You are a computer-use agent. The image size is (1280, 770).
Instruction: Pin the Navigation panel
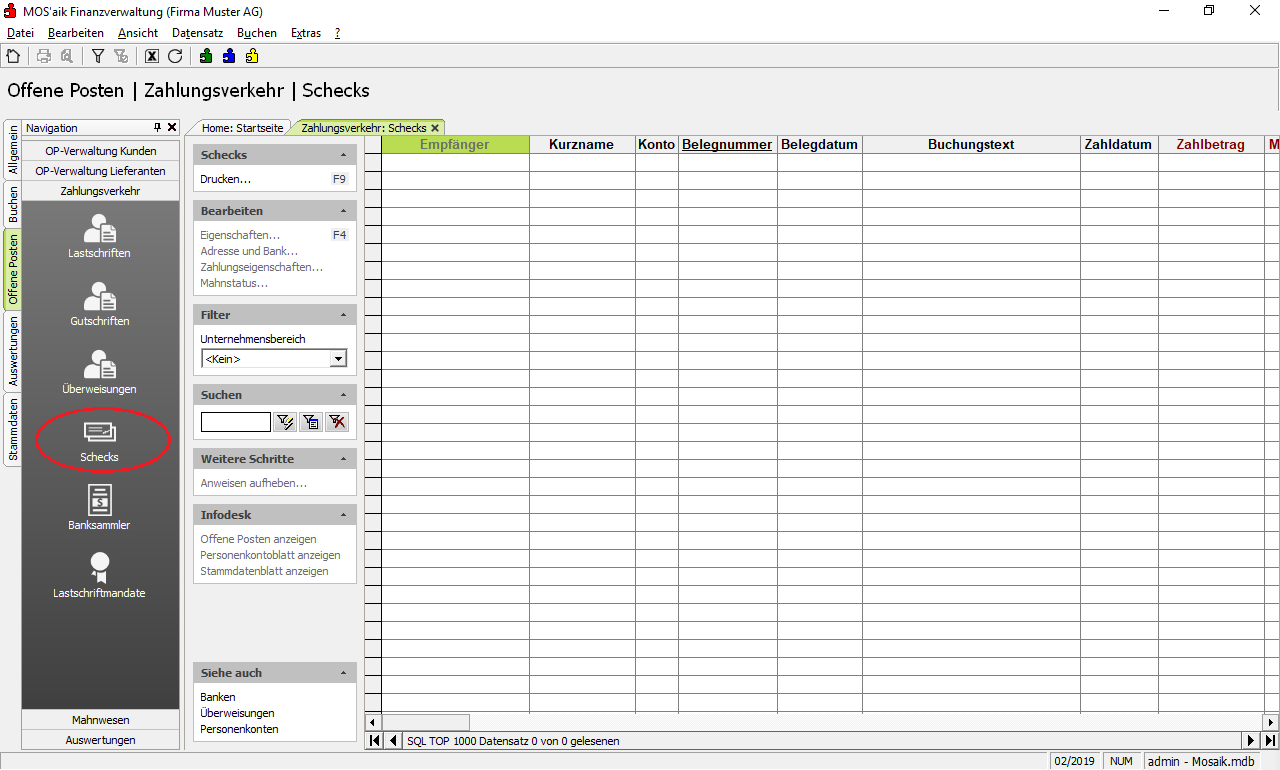pyautogui.click(x=157, y=128)
